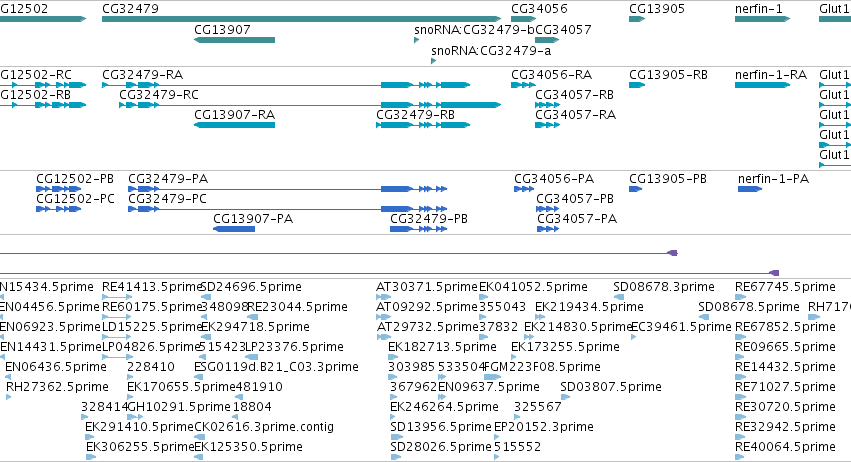851x462 pixels.
Task: Open the CG34056 gene label
Action: pyautogui.click(x=539, y=9)
